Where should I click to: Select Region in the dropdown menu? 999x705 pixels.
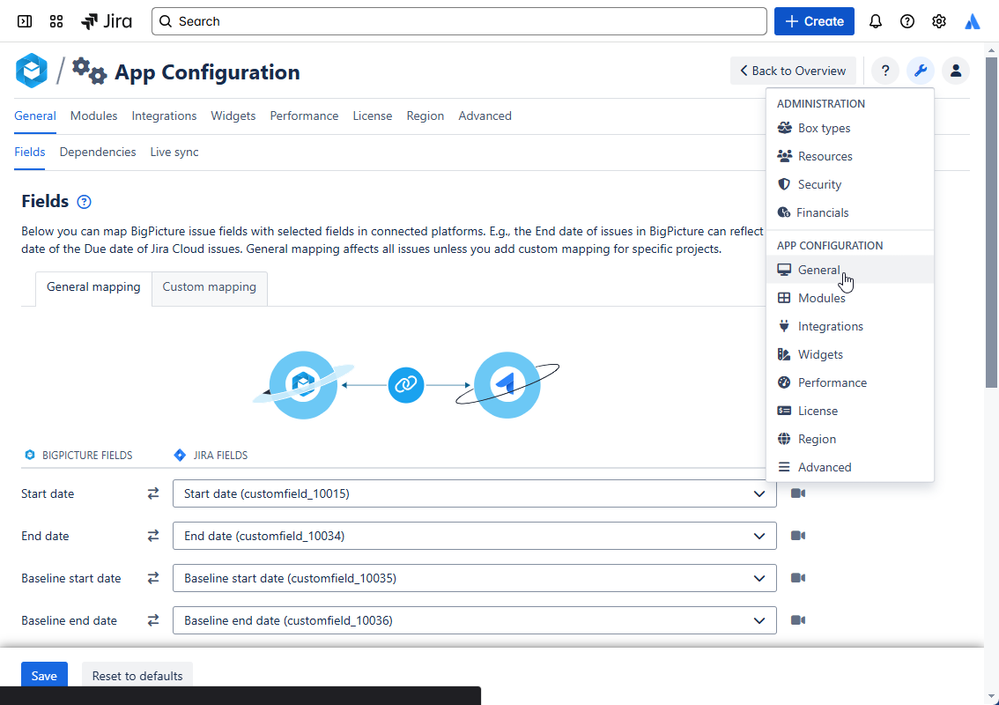pos(850,439)
